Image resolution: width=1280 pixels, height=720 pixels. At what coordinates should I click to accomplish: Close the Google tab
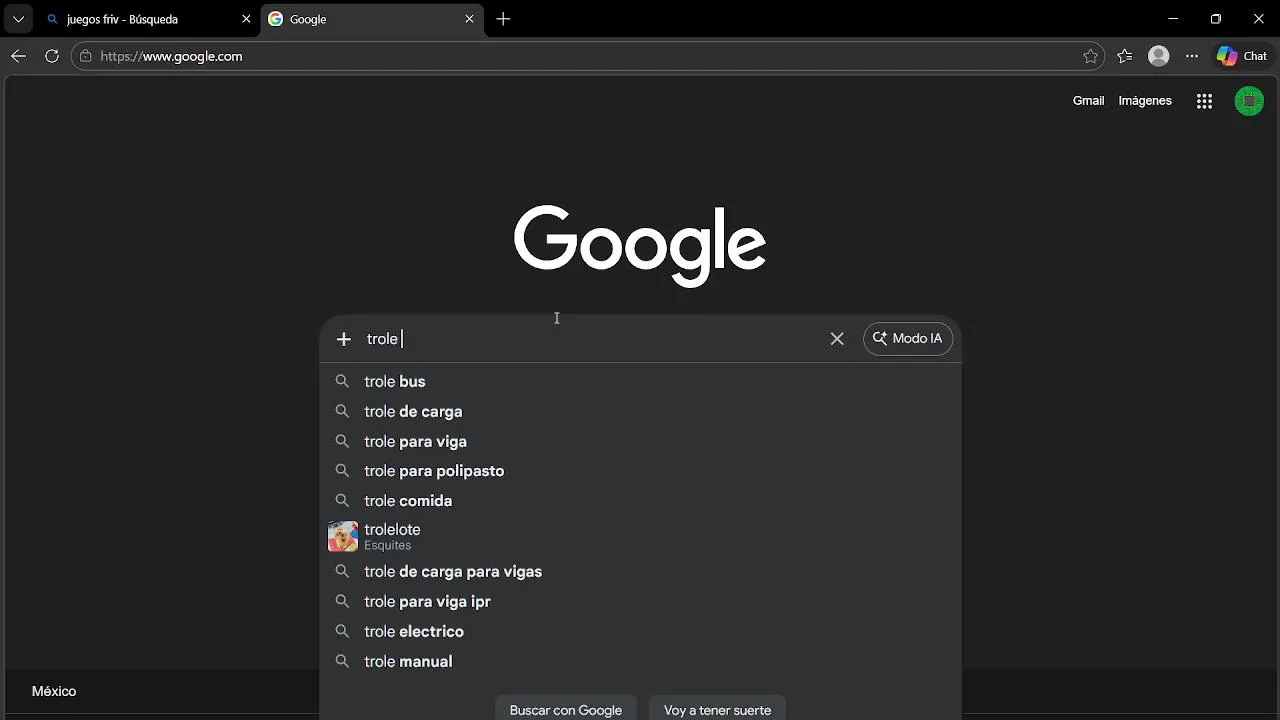point(469,19)
